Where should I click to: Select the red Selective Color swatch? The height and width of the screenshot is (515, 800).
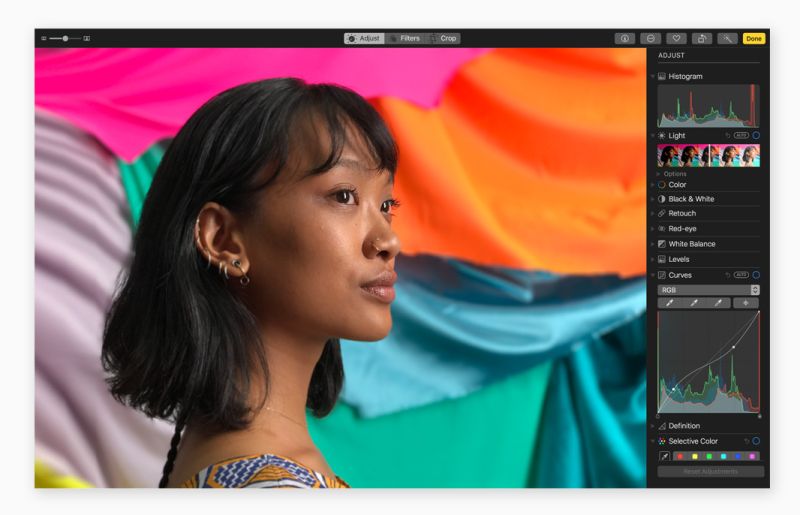pos(680,456)
